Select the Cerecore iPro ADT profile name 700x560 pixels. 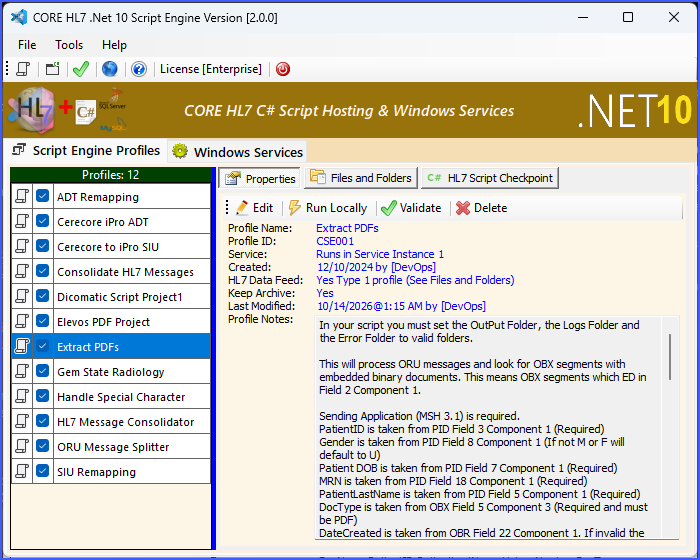[103, 222]
